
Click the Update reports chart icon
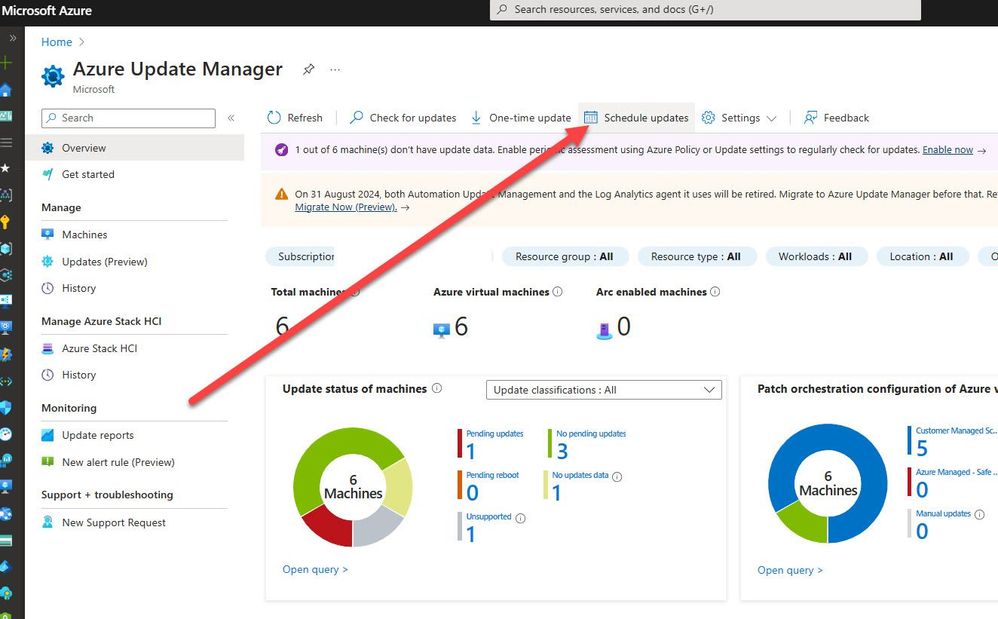(48, 435)
